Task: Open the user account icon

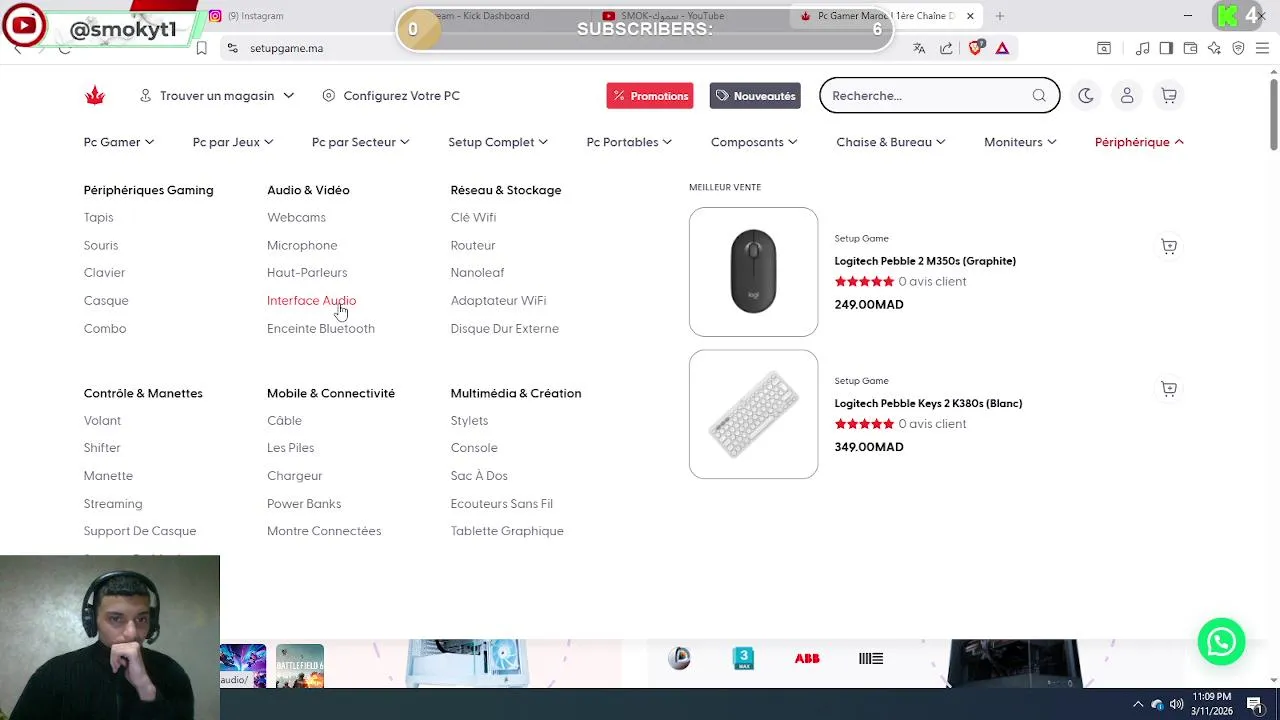Action: [1127, 96]
